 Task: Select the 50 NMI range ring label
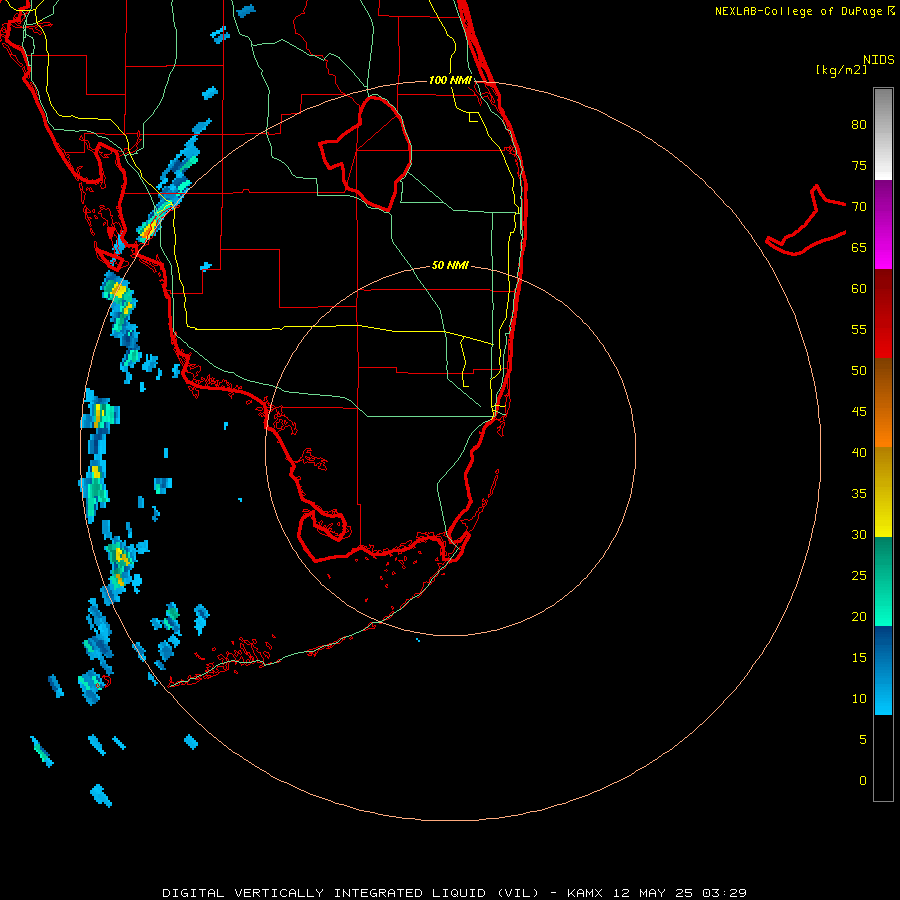450,265
